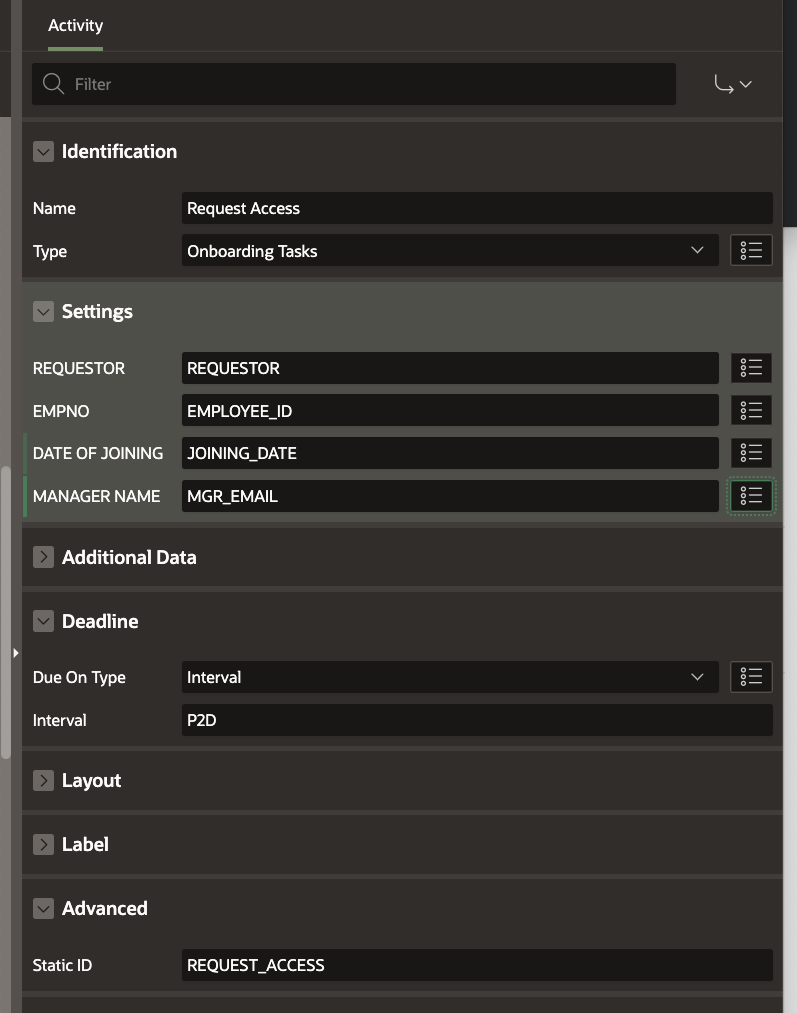Open item picker for EMPNO setting
The image size is (797, 1013).
751,410
